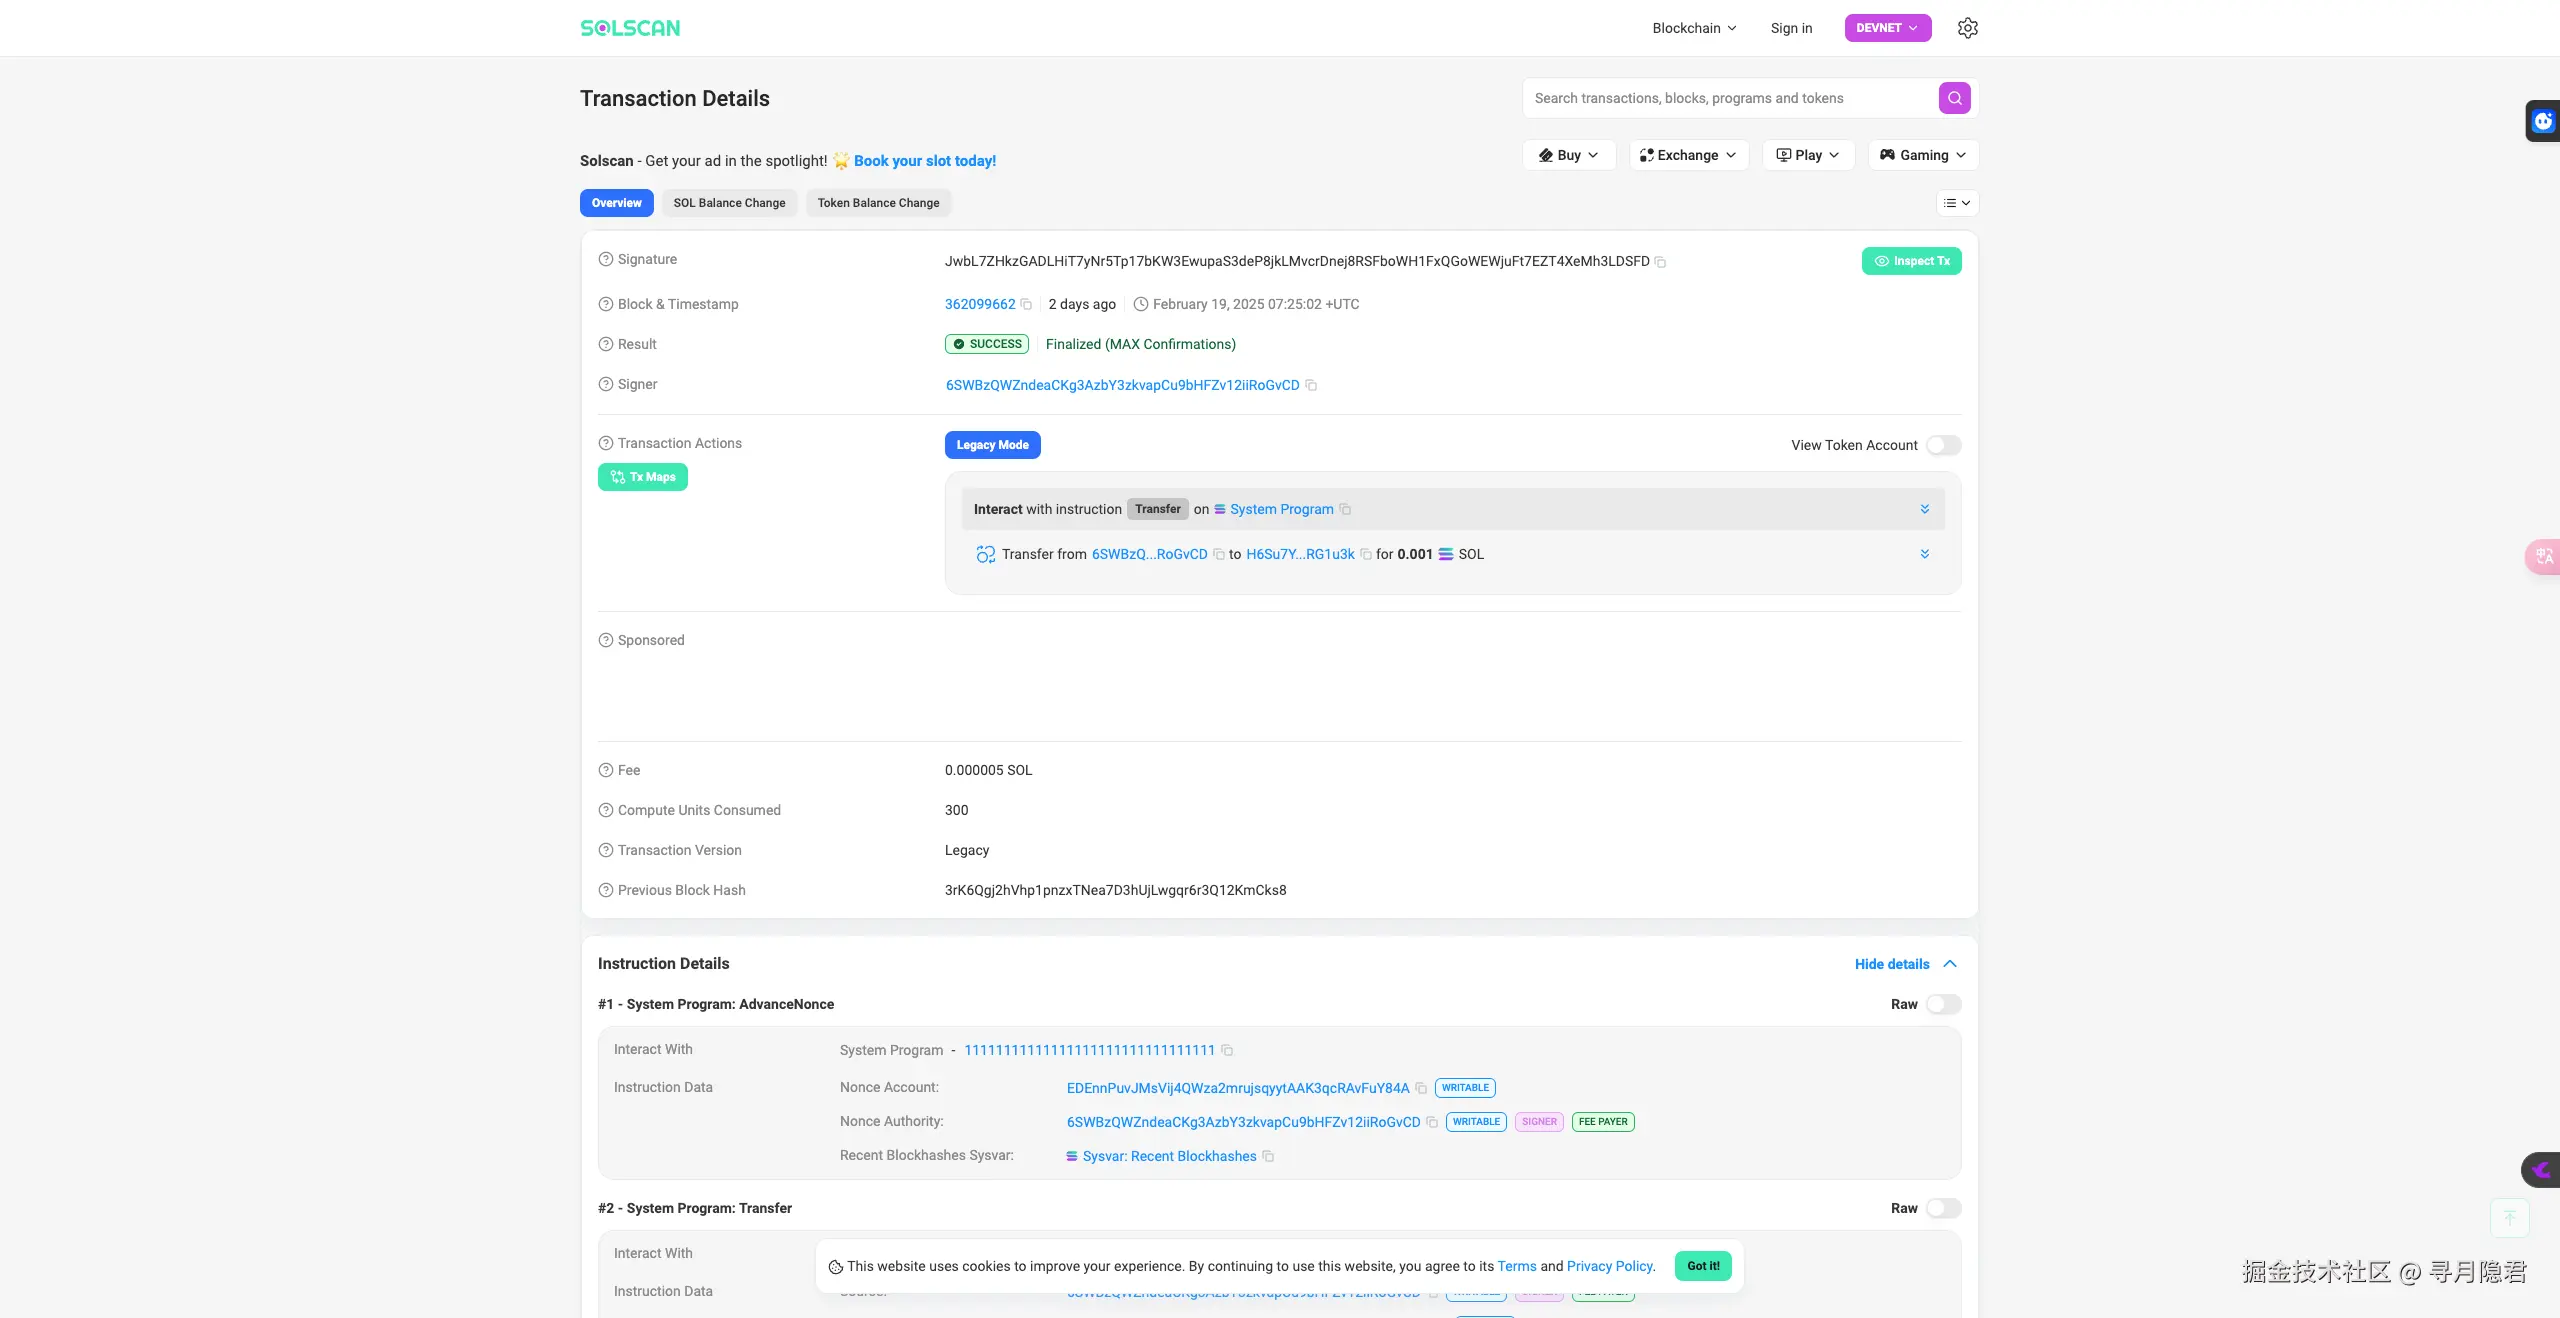2560x1318 pixels.
Task: Click the Inspect Tx button
Action: (1911, 261)
